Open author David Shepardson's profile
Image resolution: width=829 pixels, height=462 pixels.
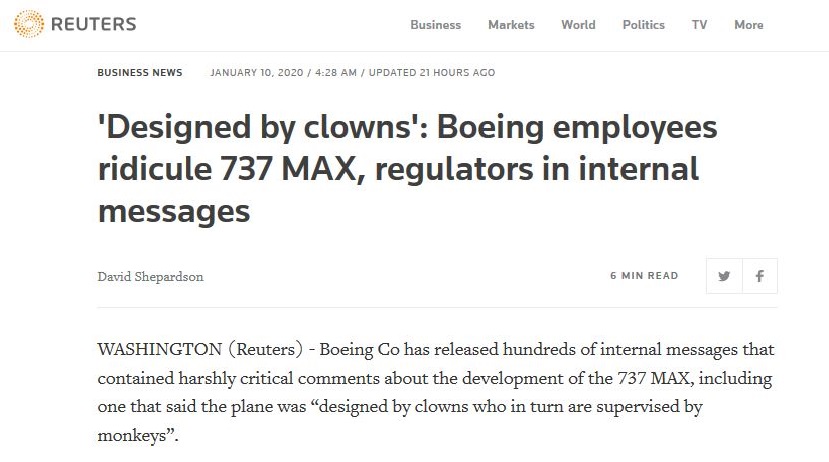point(150,277)
